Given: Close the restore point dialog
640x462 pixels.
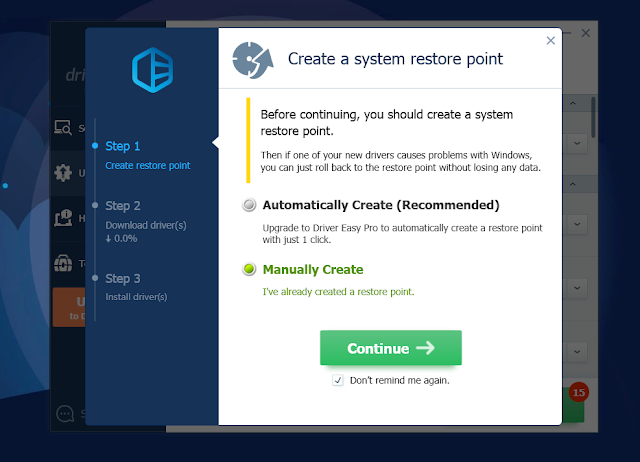Looking at the screenshot, I should pos(551,40).
